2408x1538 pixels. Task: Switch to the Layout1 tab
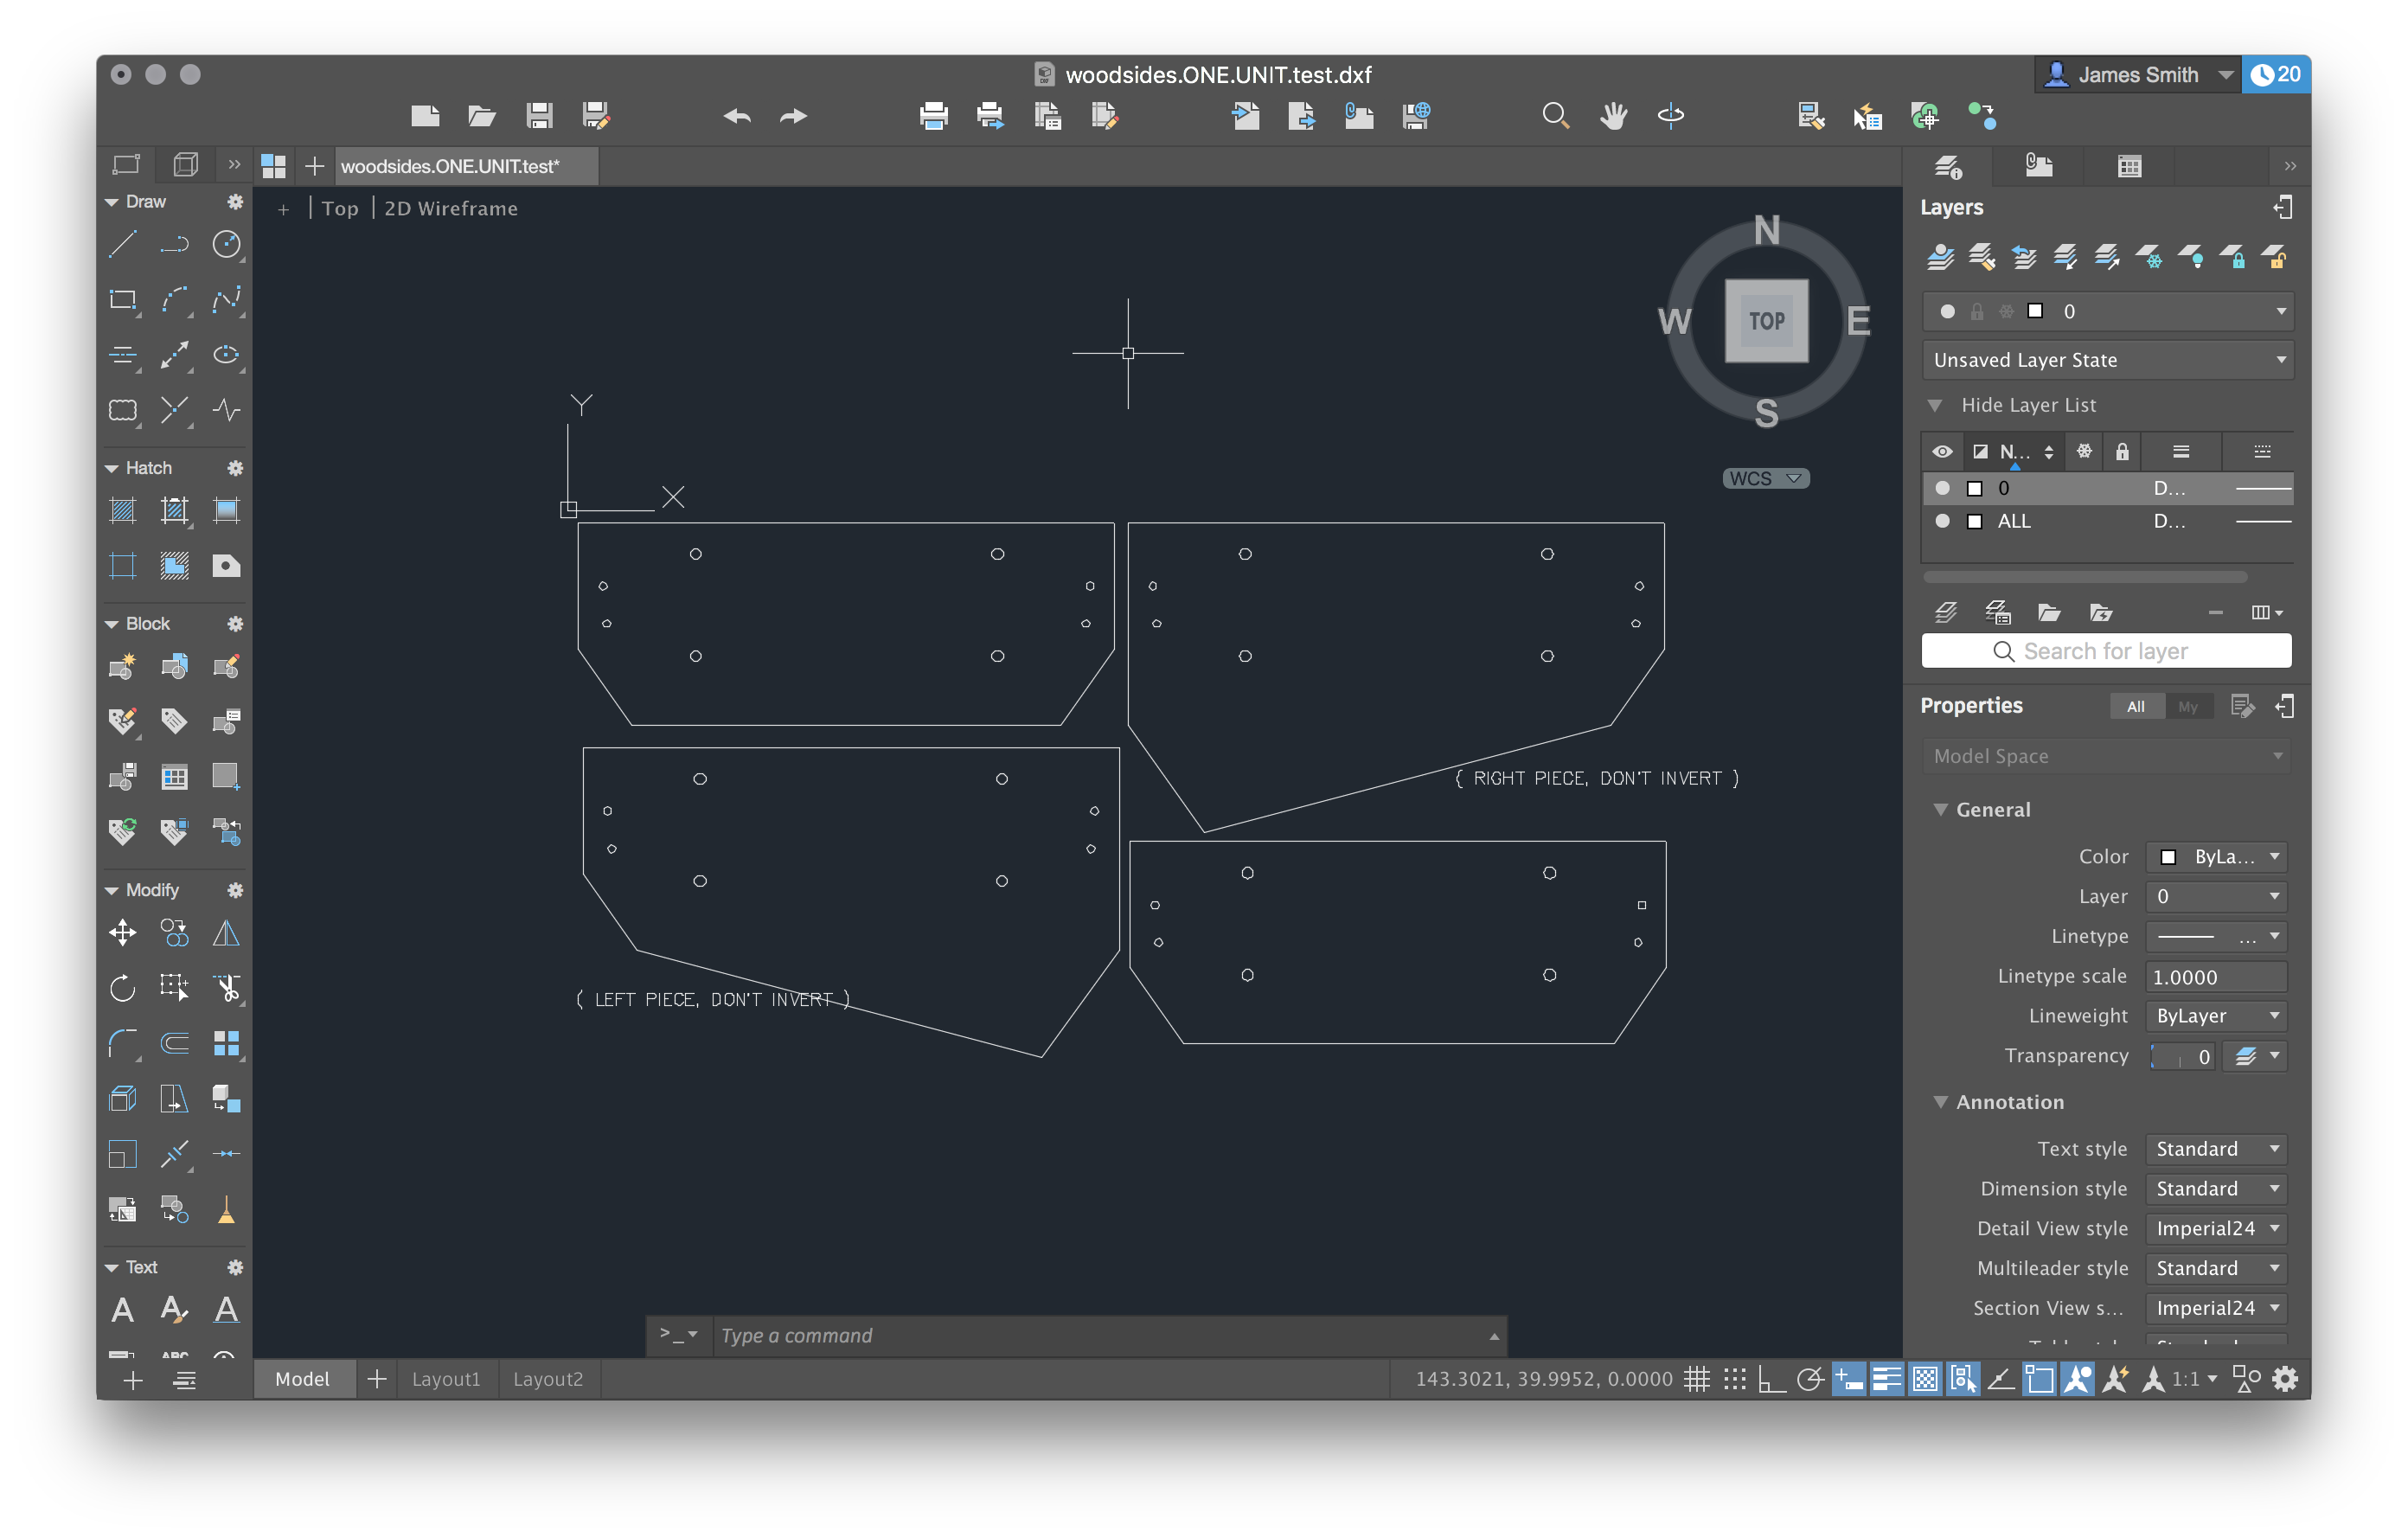pos(446,1379)
